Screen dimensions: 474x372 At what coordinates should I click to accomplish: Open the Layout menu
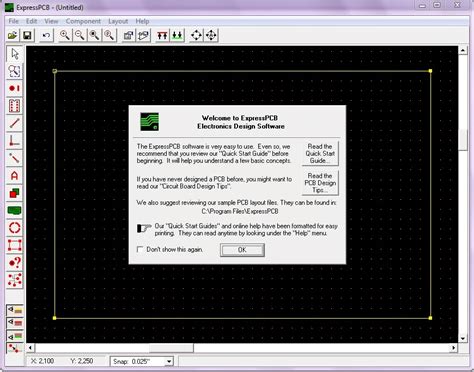[118, 21]
